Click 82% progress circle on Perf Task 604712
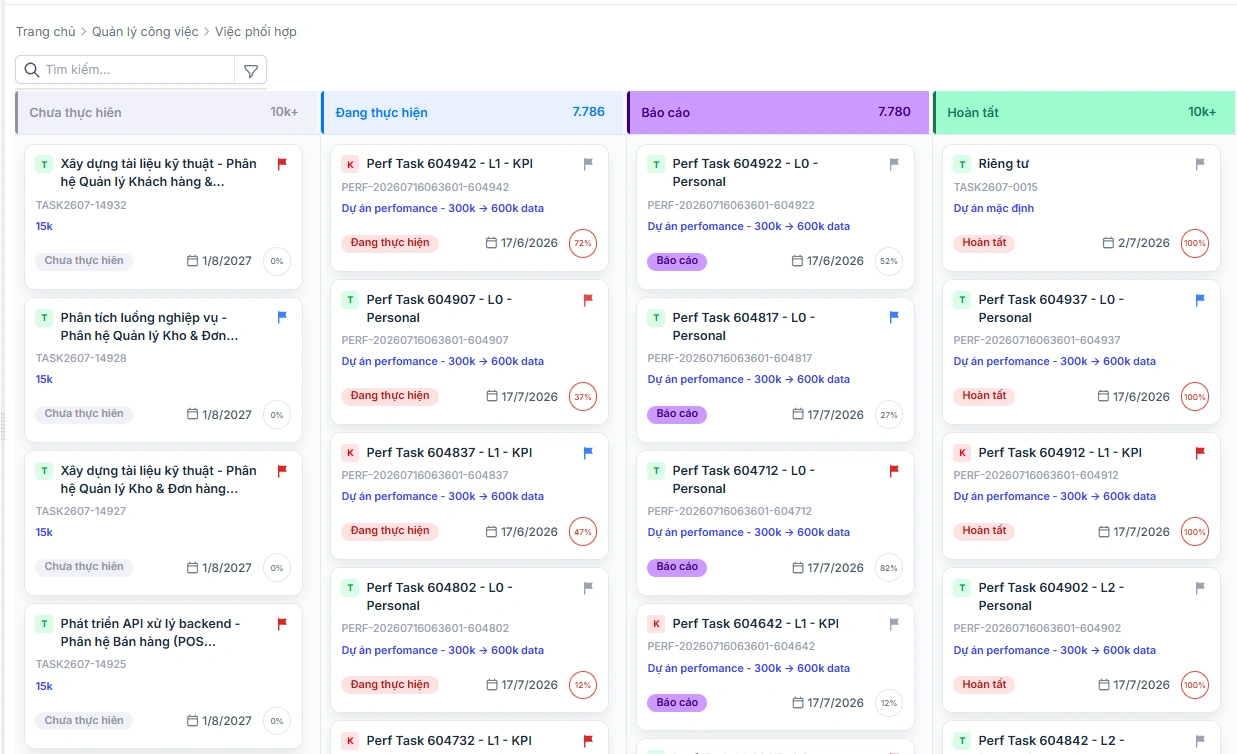 (889, 567)
